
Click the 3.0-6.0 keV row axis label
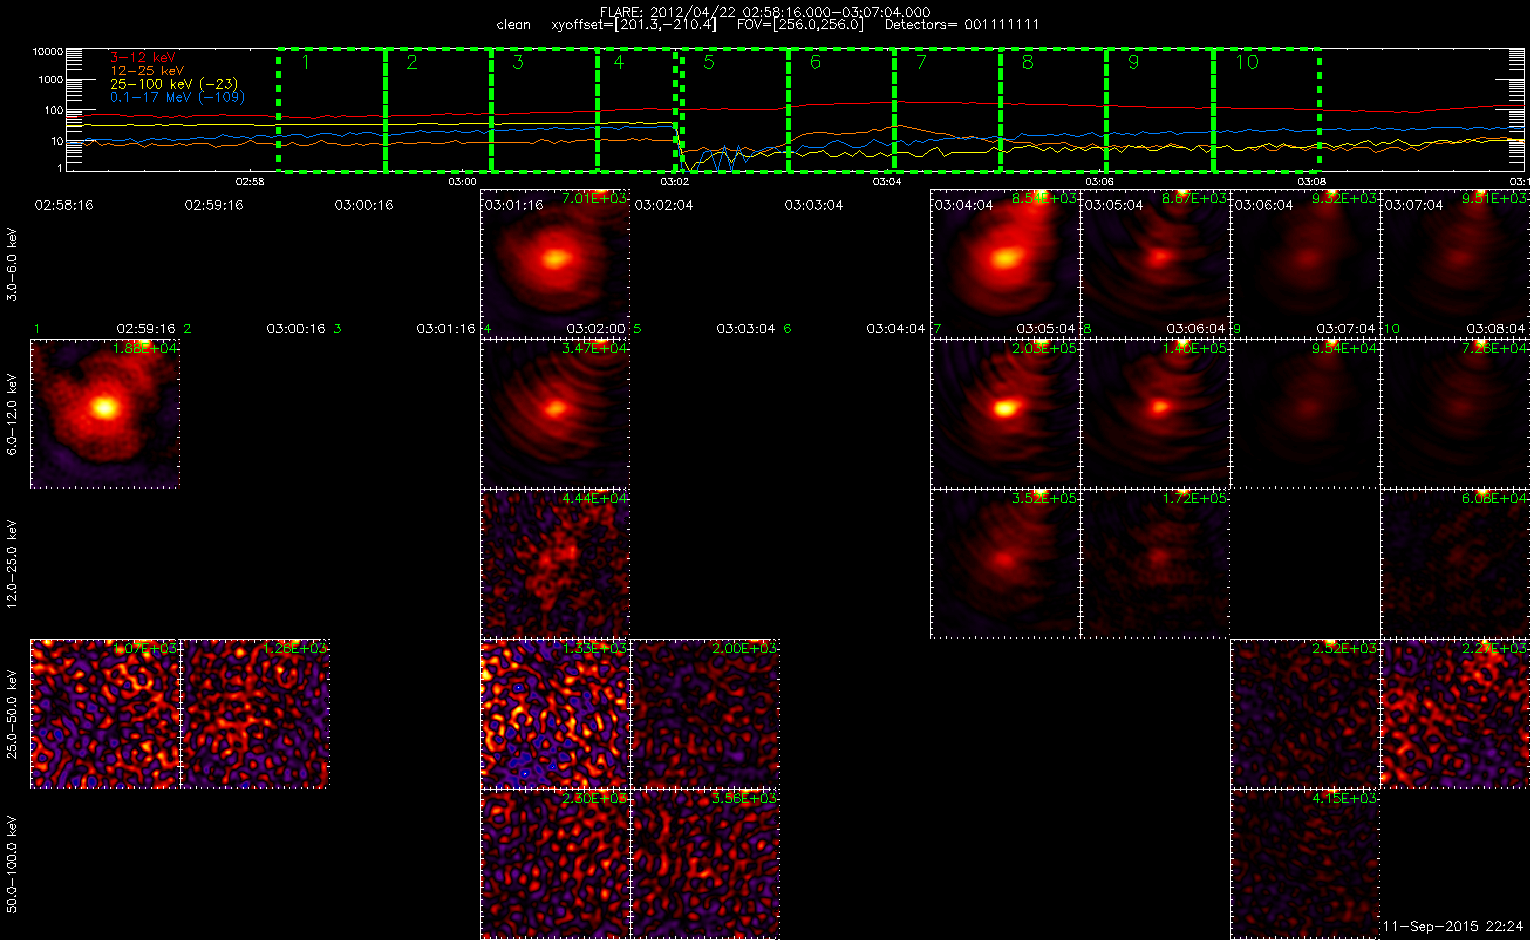click(x=12, y=265)
